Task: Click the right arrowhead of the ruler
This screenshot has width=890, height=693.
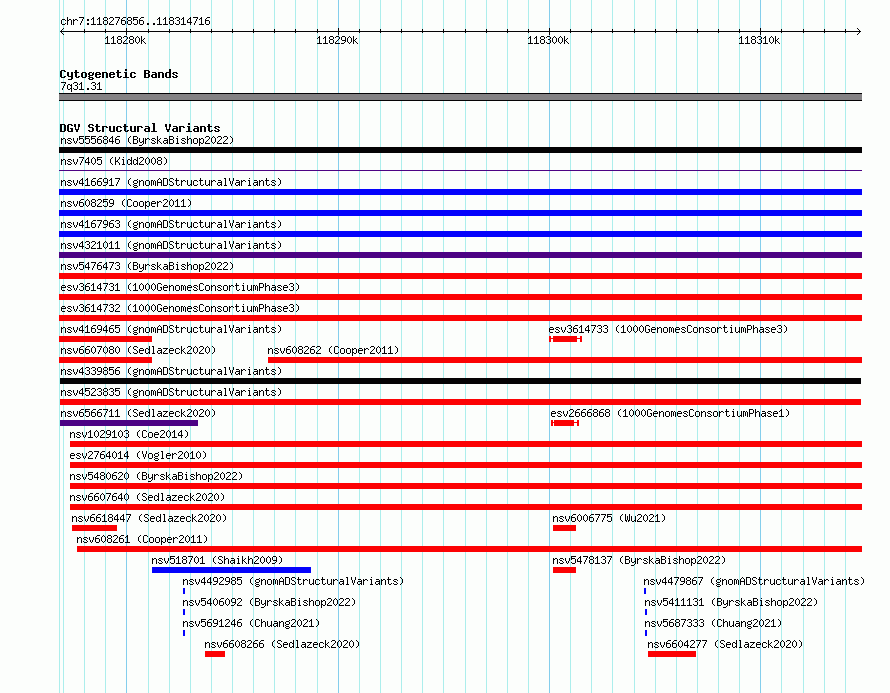Action: tap(859, 31)
